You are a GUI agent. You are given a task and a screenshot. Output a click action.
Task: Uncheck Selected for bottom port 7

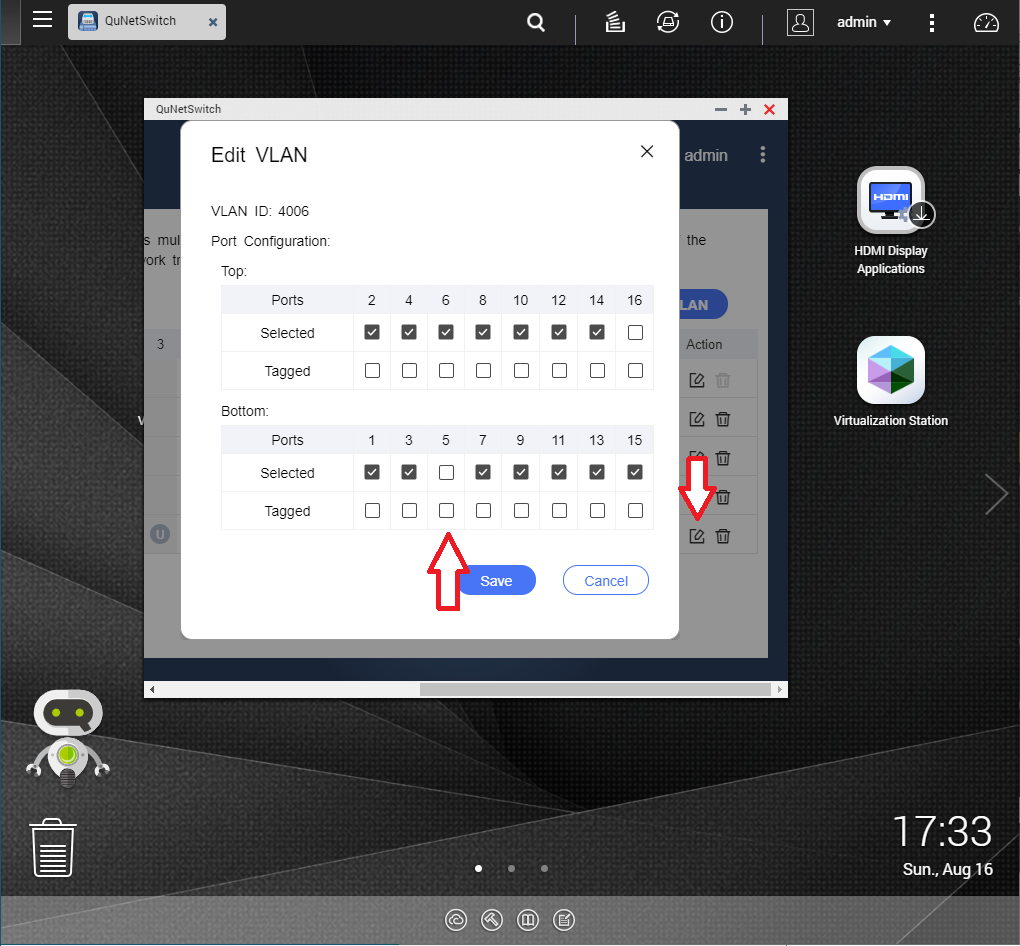[483, 472]
